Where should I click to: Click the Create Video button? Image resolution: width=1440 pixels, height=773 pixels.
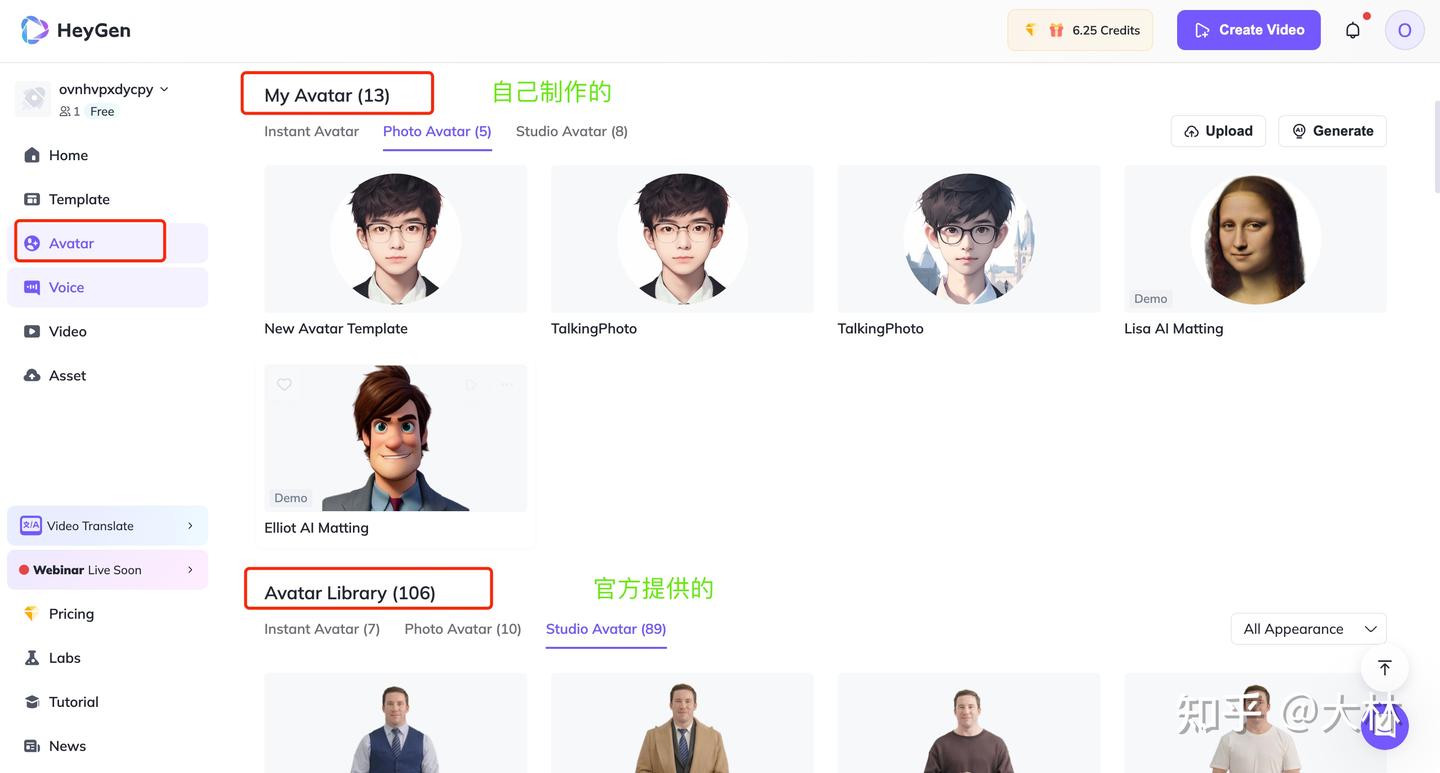click(x=1248, y=30)
